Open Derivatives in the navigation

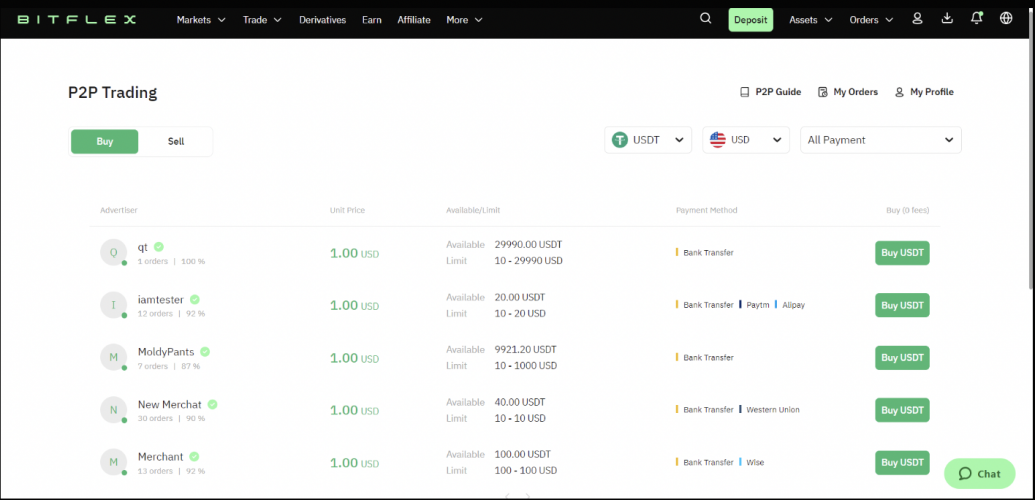[322, 20]
